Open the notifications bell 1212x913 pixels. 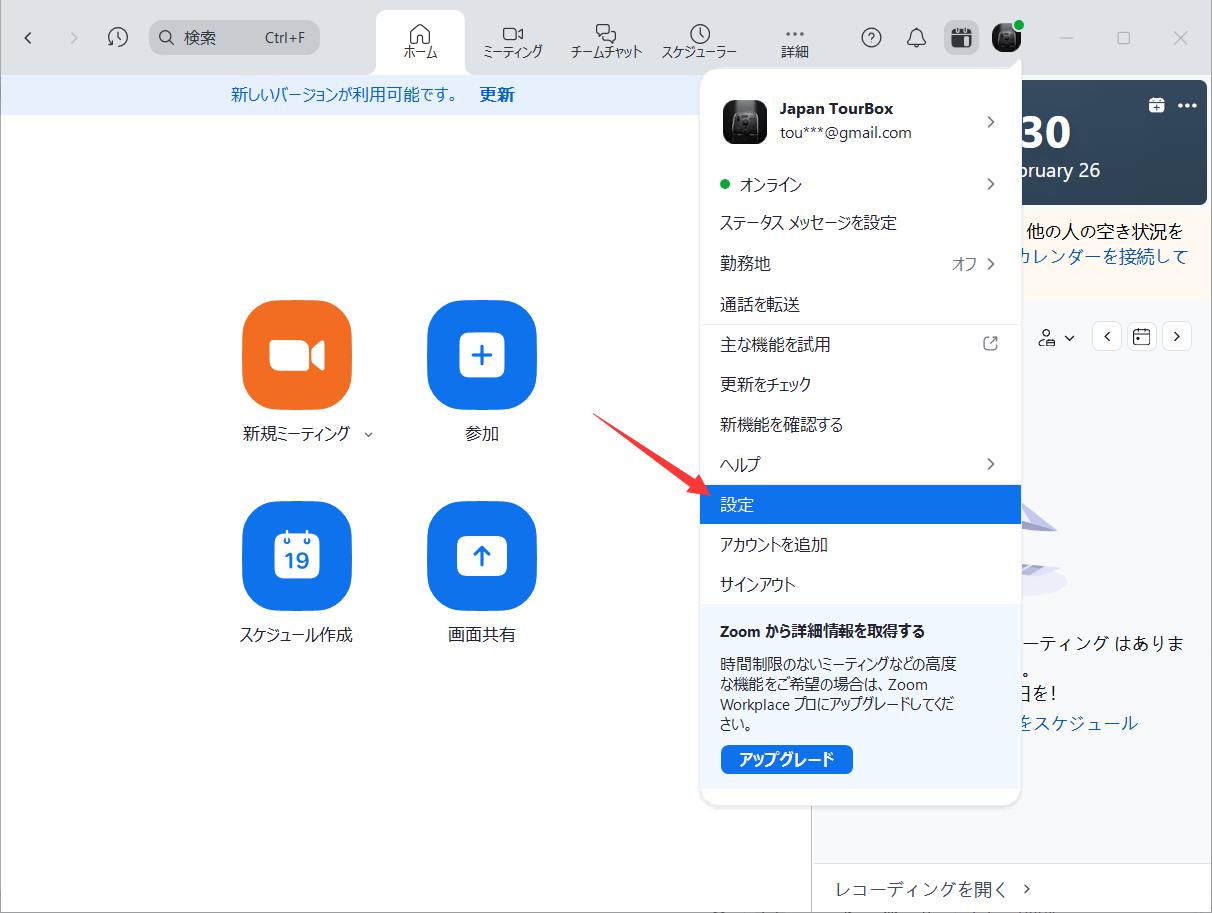point(916,38)
